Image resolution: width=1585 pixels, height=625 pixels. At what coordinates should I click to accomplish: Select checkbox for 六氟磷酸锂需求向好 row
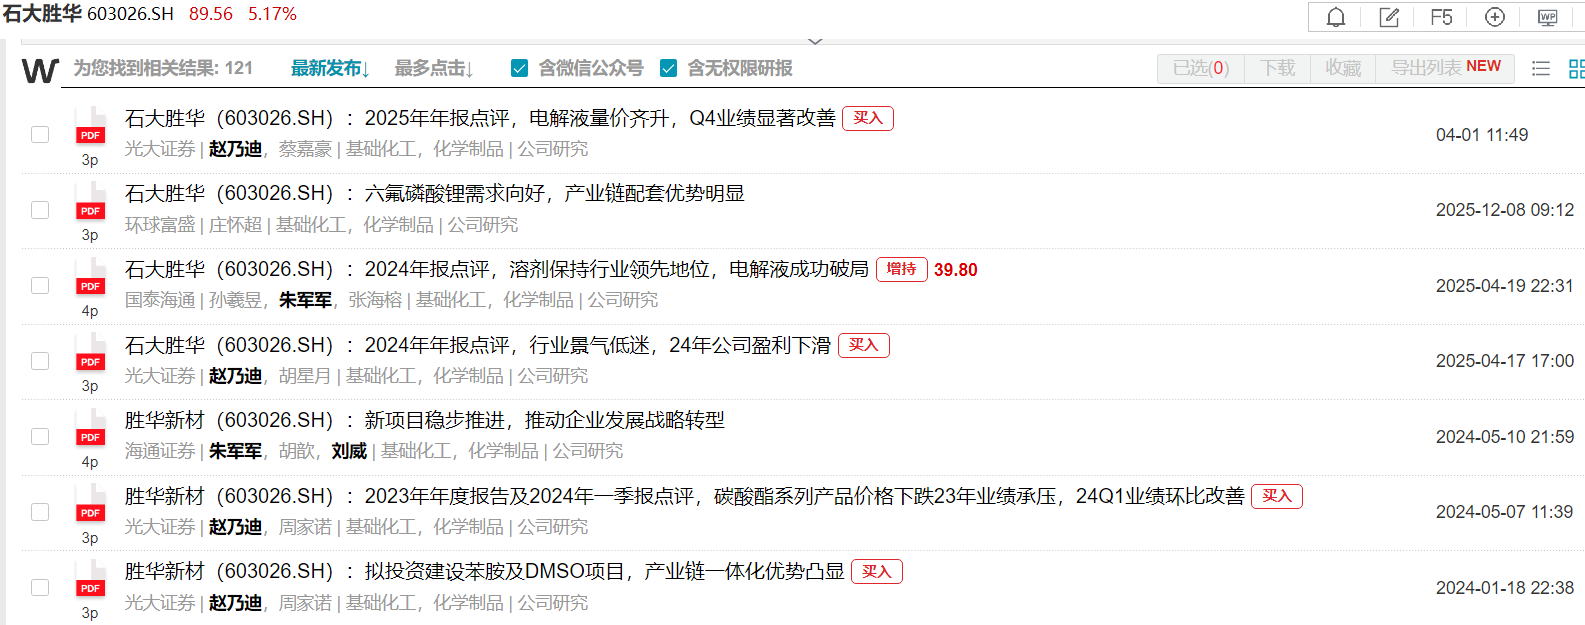click(40, 210)
